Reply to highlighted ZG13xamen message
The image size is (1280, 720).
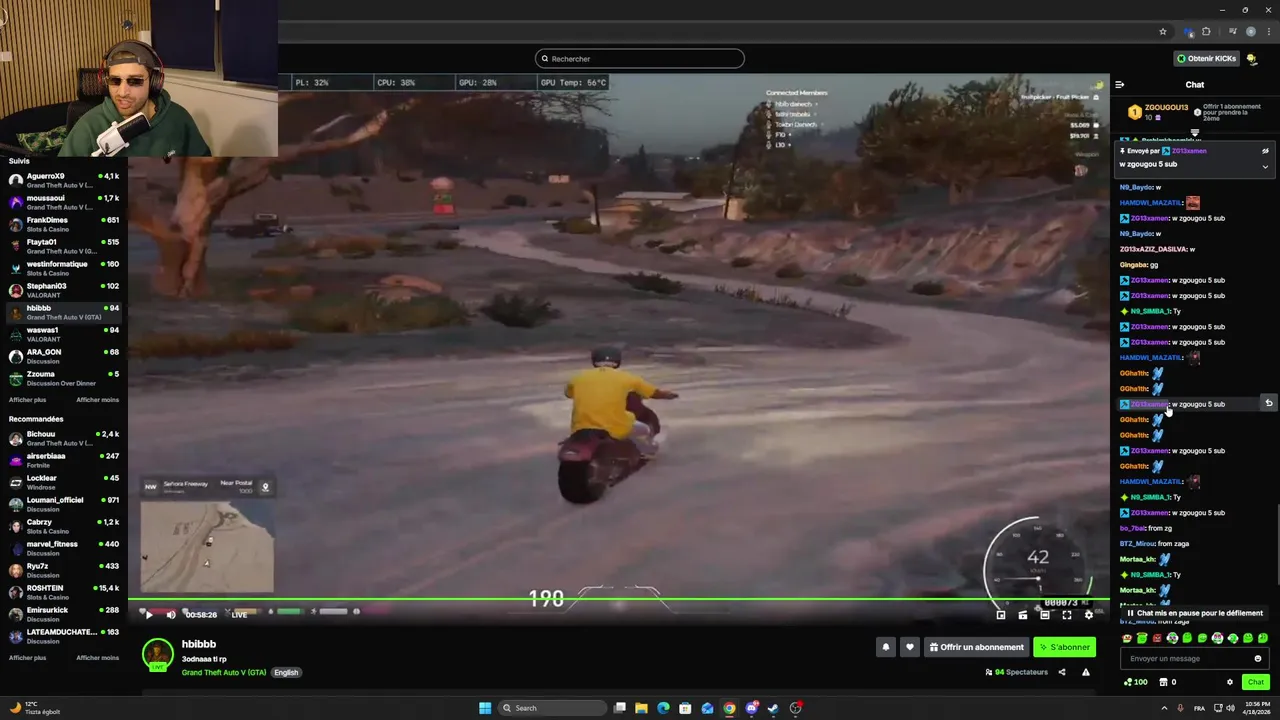[x=1268, y=403]
